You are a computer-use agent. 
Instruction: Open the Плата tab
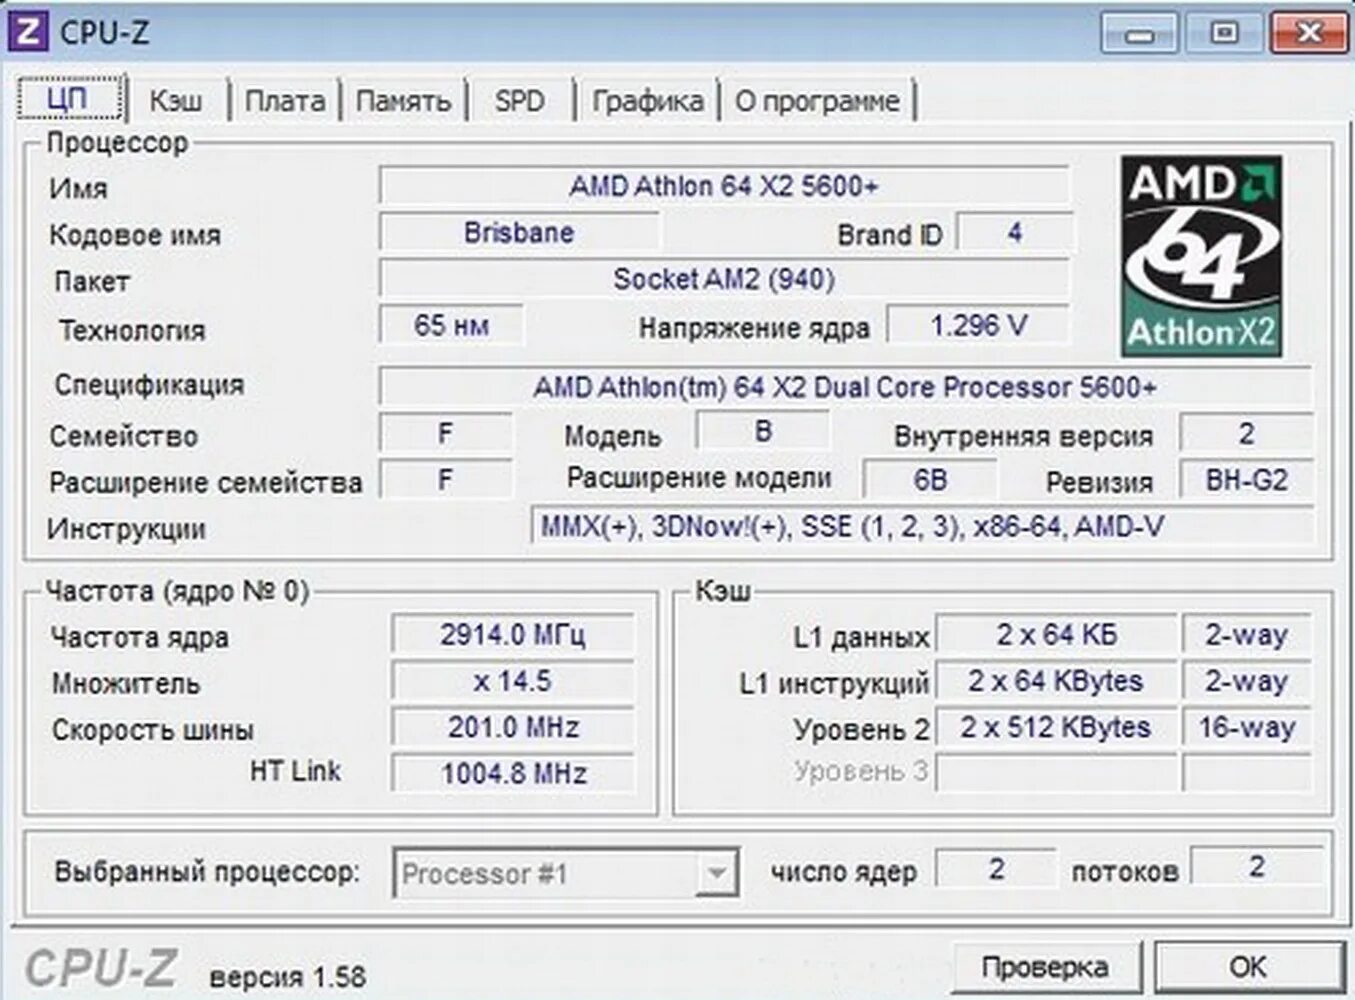tap(285, 101)
